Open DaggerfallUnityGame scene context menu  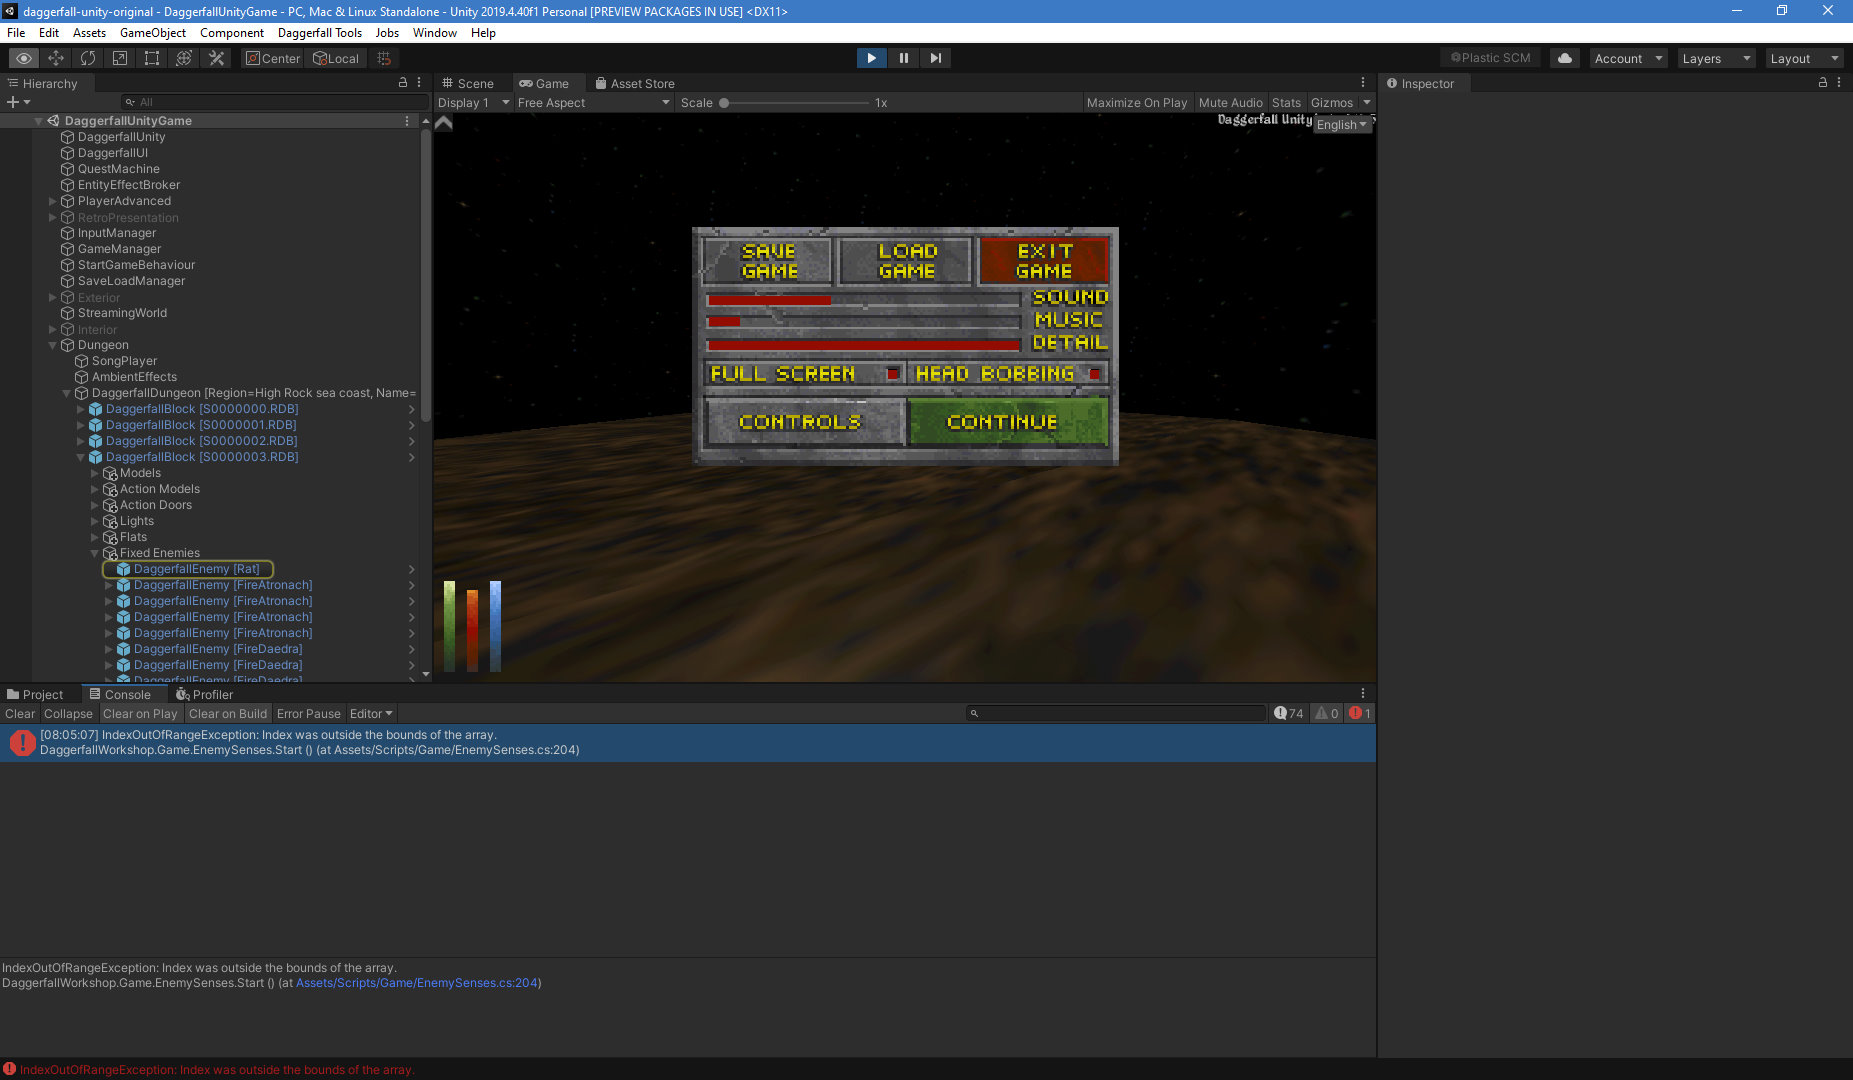[407, 120]
